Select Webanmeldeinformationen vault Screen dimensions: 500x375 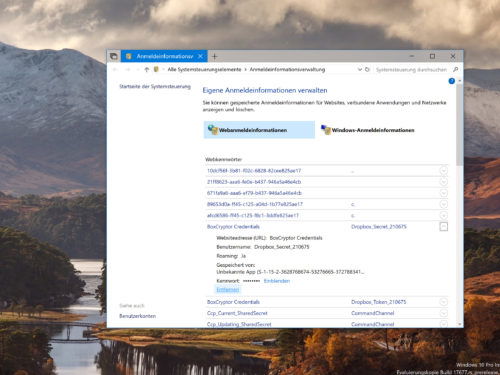pos(259,130)
